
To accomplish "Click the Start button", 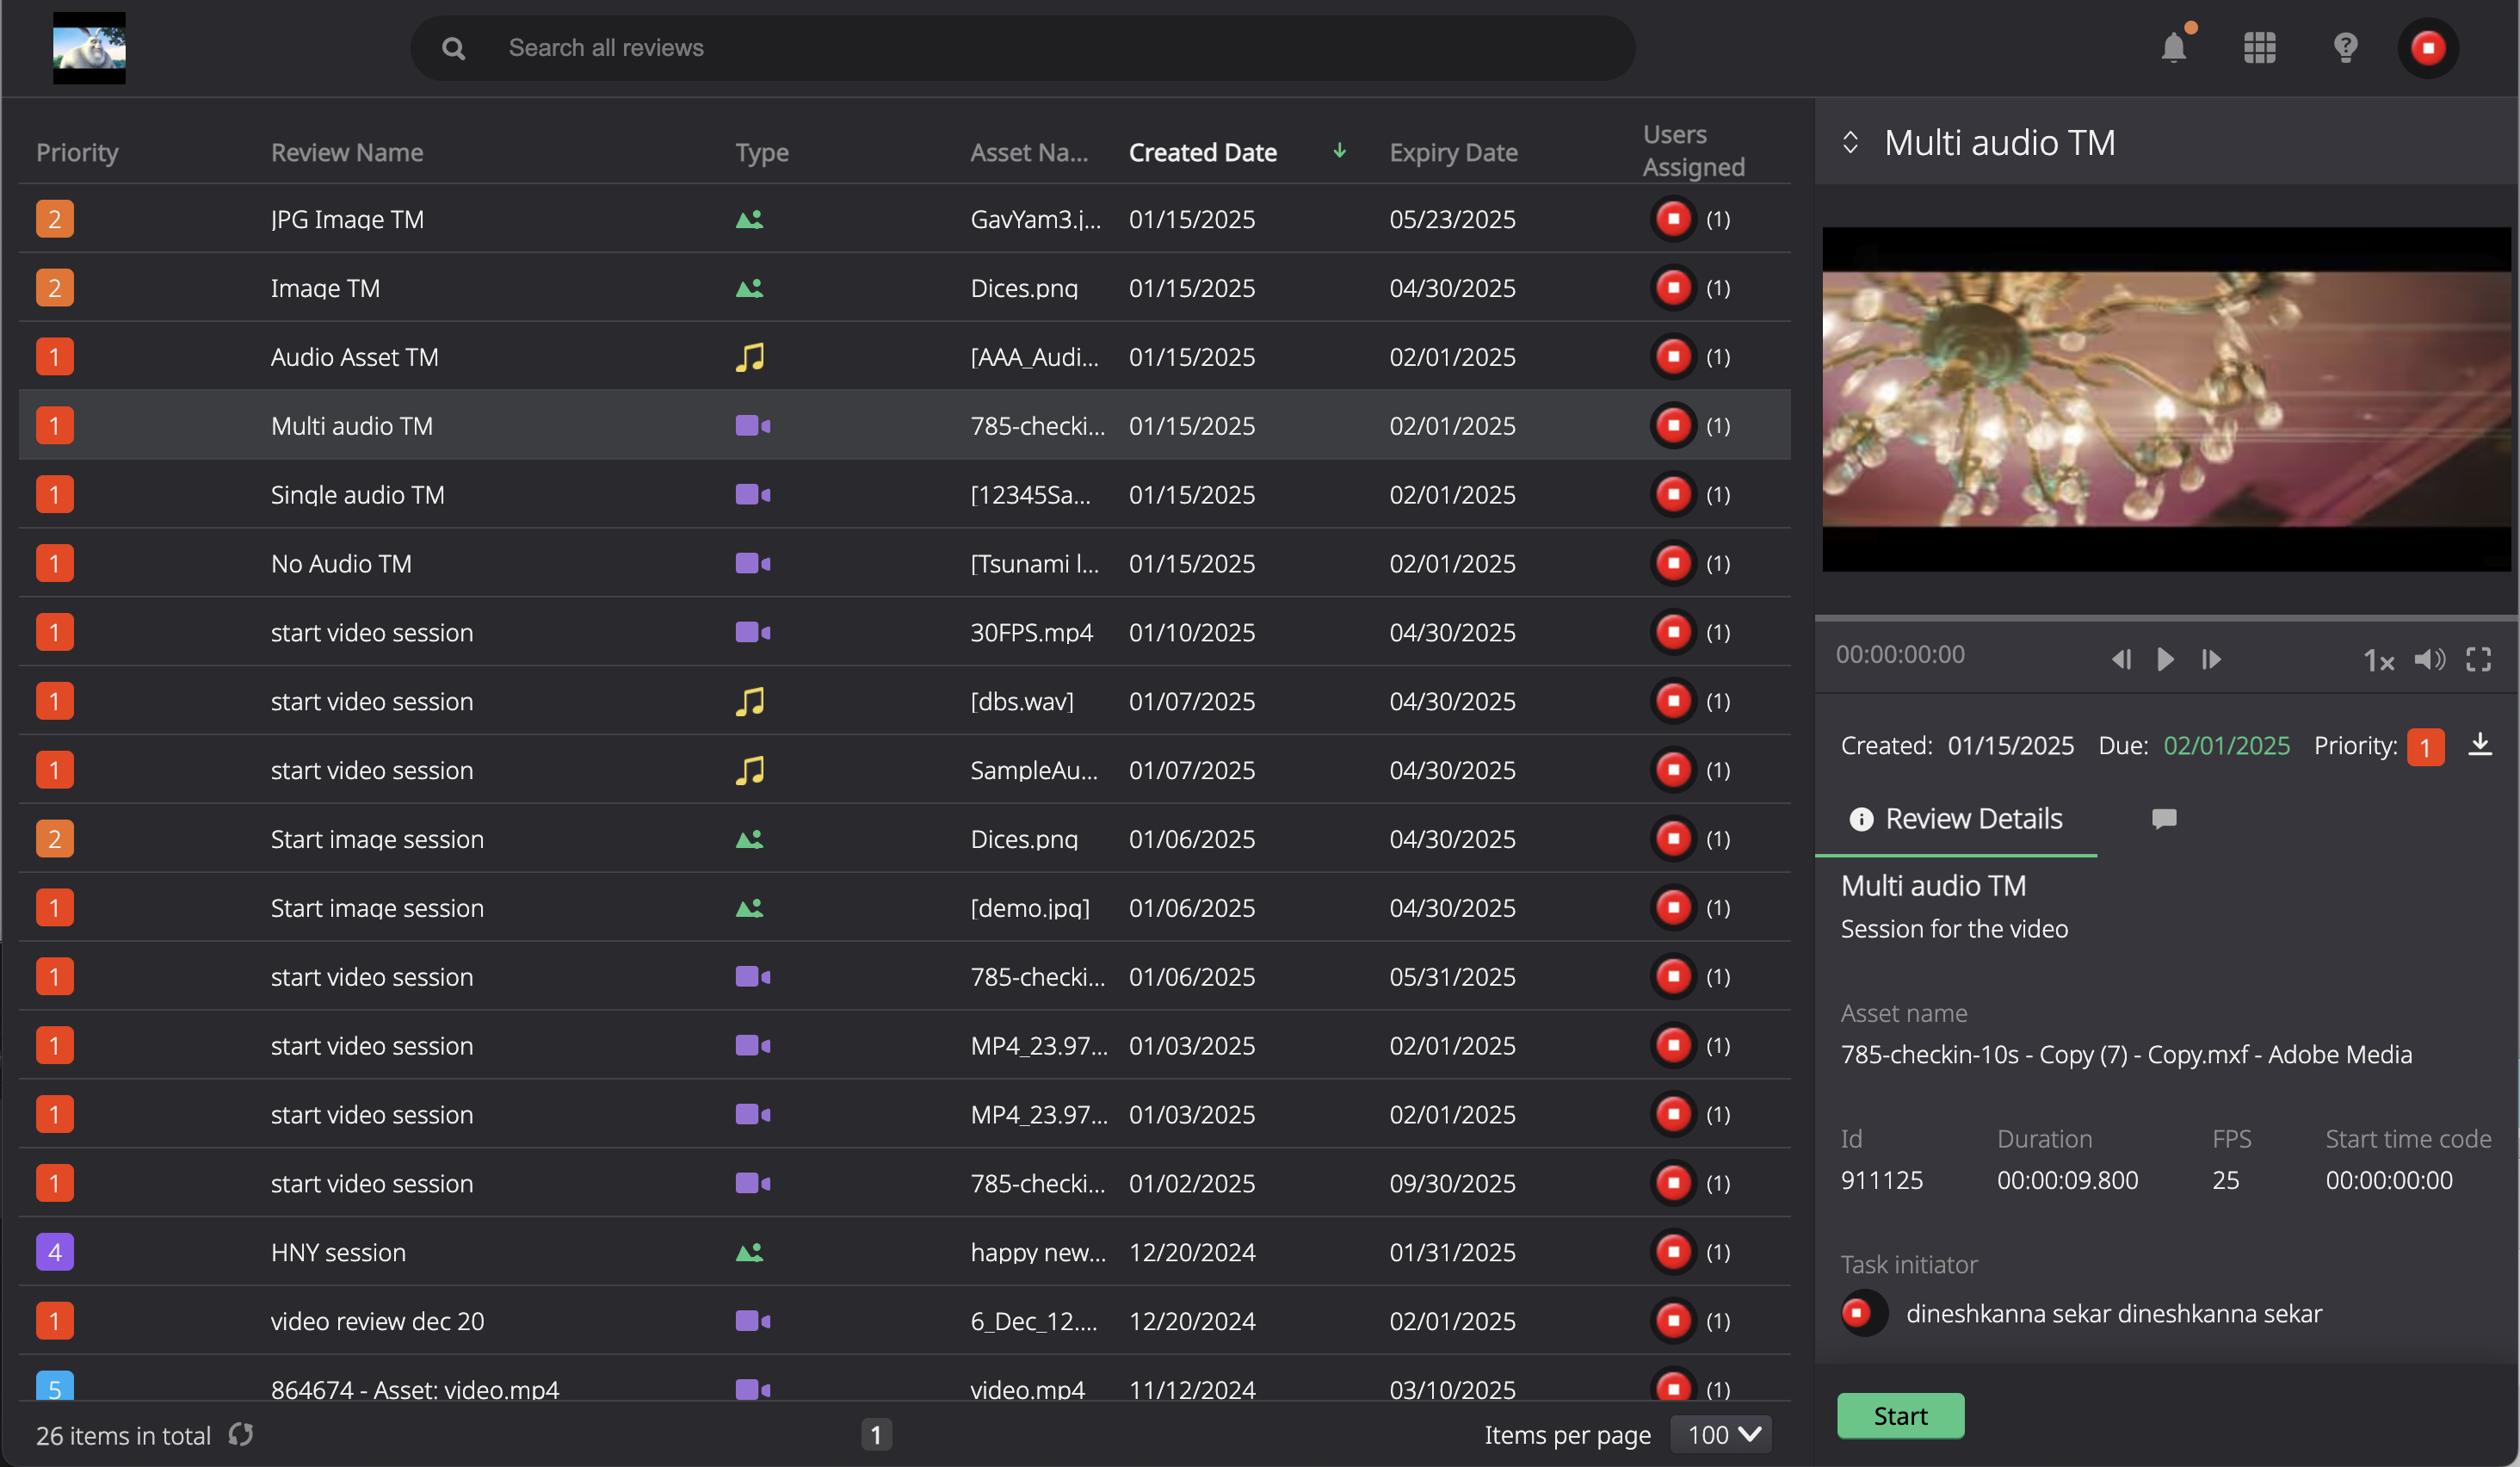I will click(1900, 1415).
